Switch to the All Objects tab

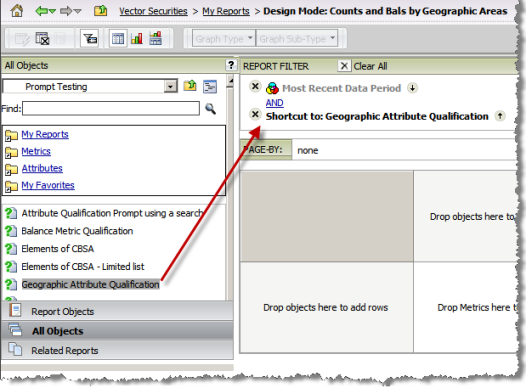pyautogui.click(x=117, y=331)
